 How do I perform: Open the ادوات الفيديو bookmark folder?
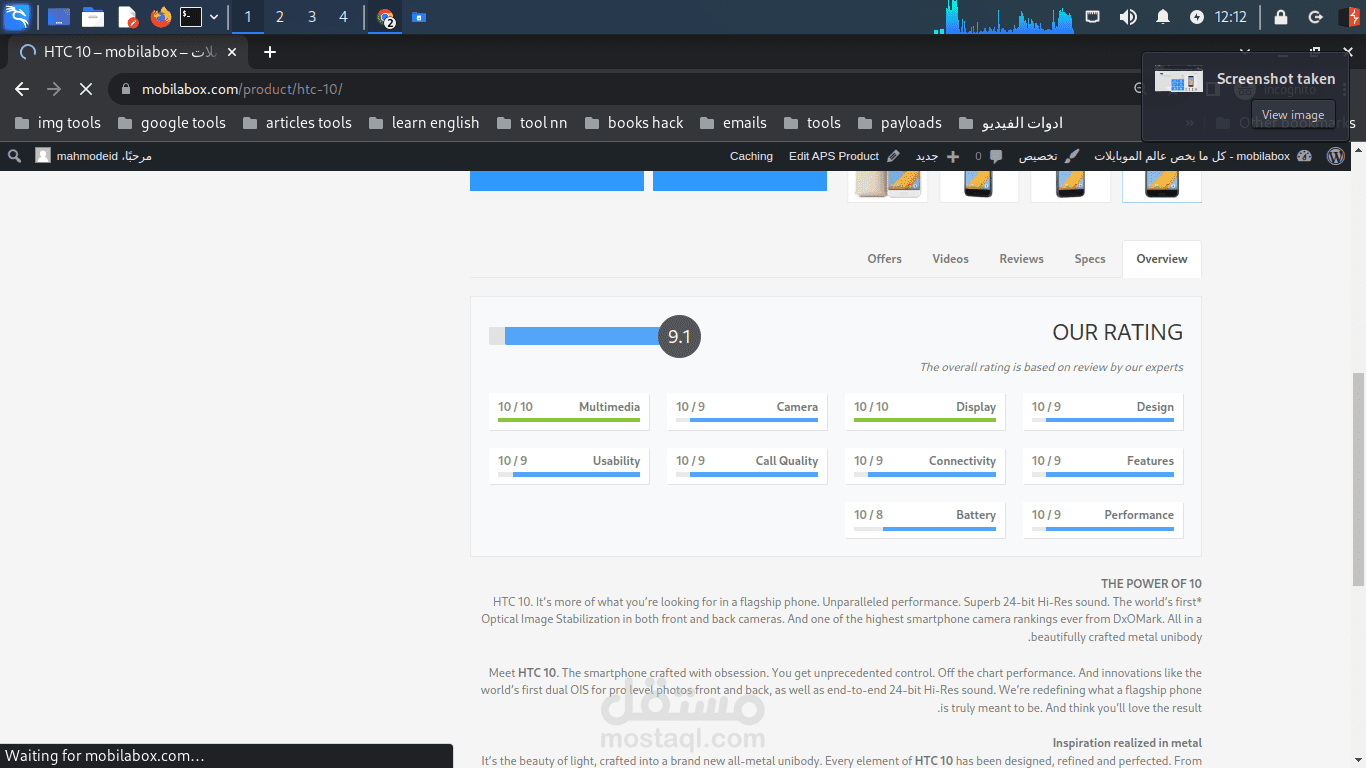(x=1010, y=123)
